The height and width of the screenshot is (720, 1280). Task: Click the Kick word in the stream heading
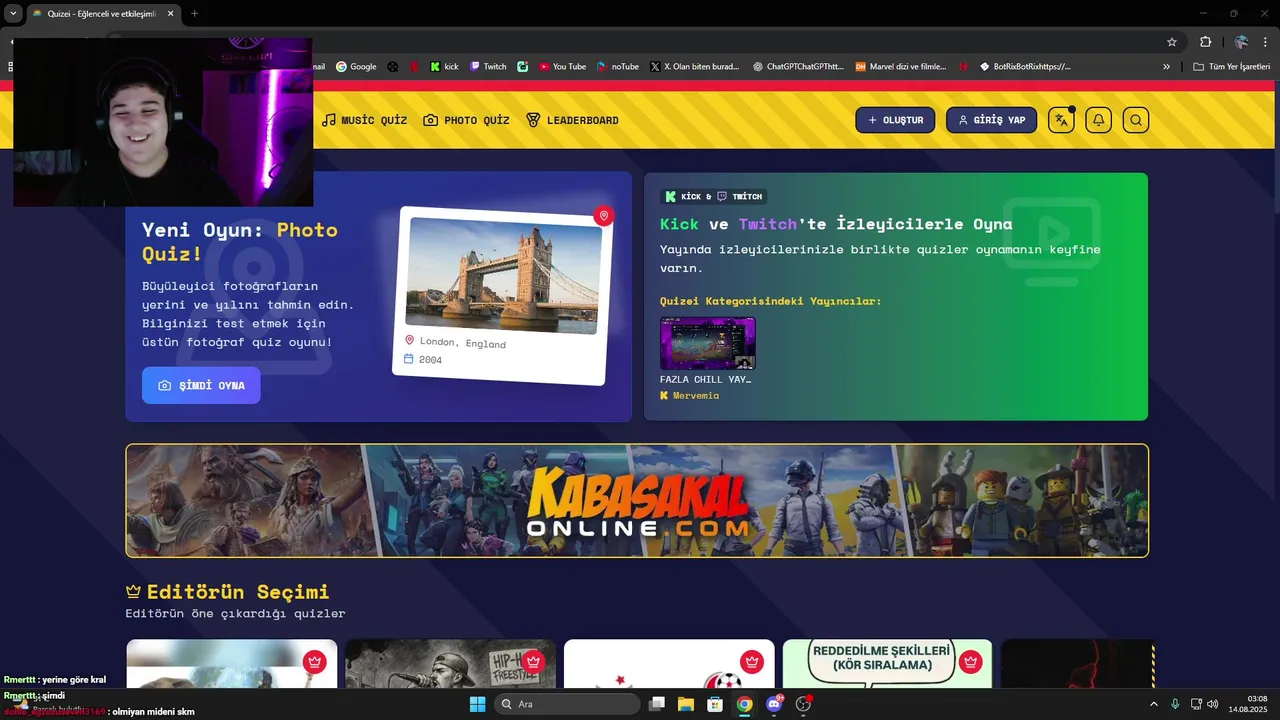point(679,224)
